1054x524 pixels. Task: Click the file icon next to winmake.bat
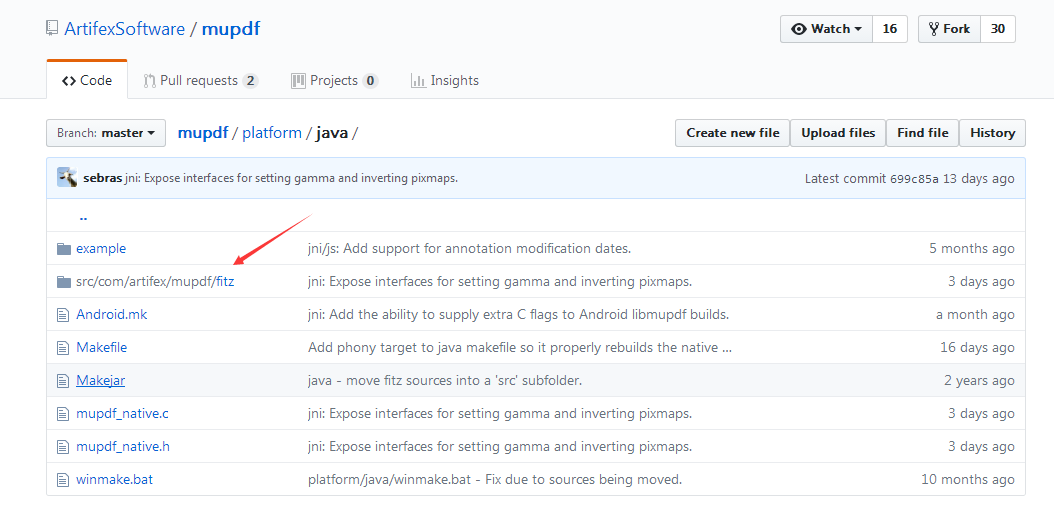click(63, 480)
